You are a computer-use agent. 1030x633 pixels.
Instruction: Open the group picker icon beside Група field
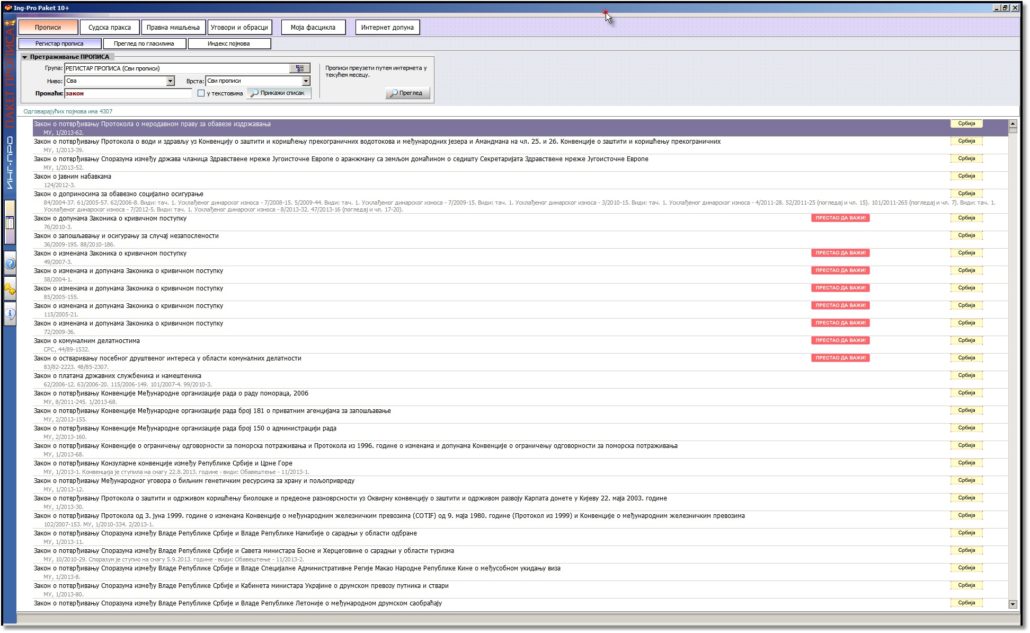tap(300, 68)
